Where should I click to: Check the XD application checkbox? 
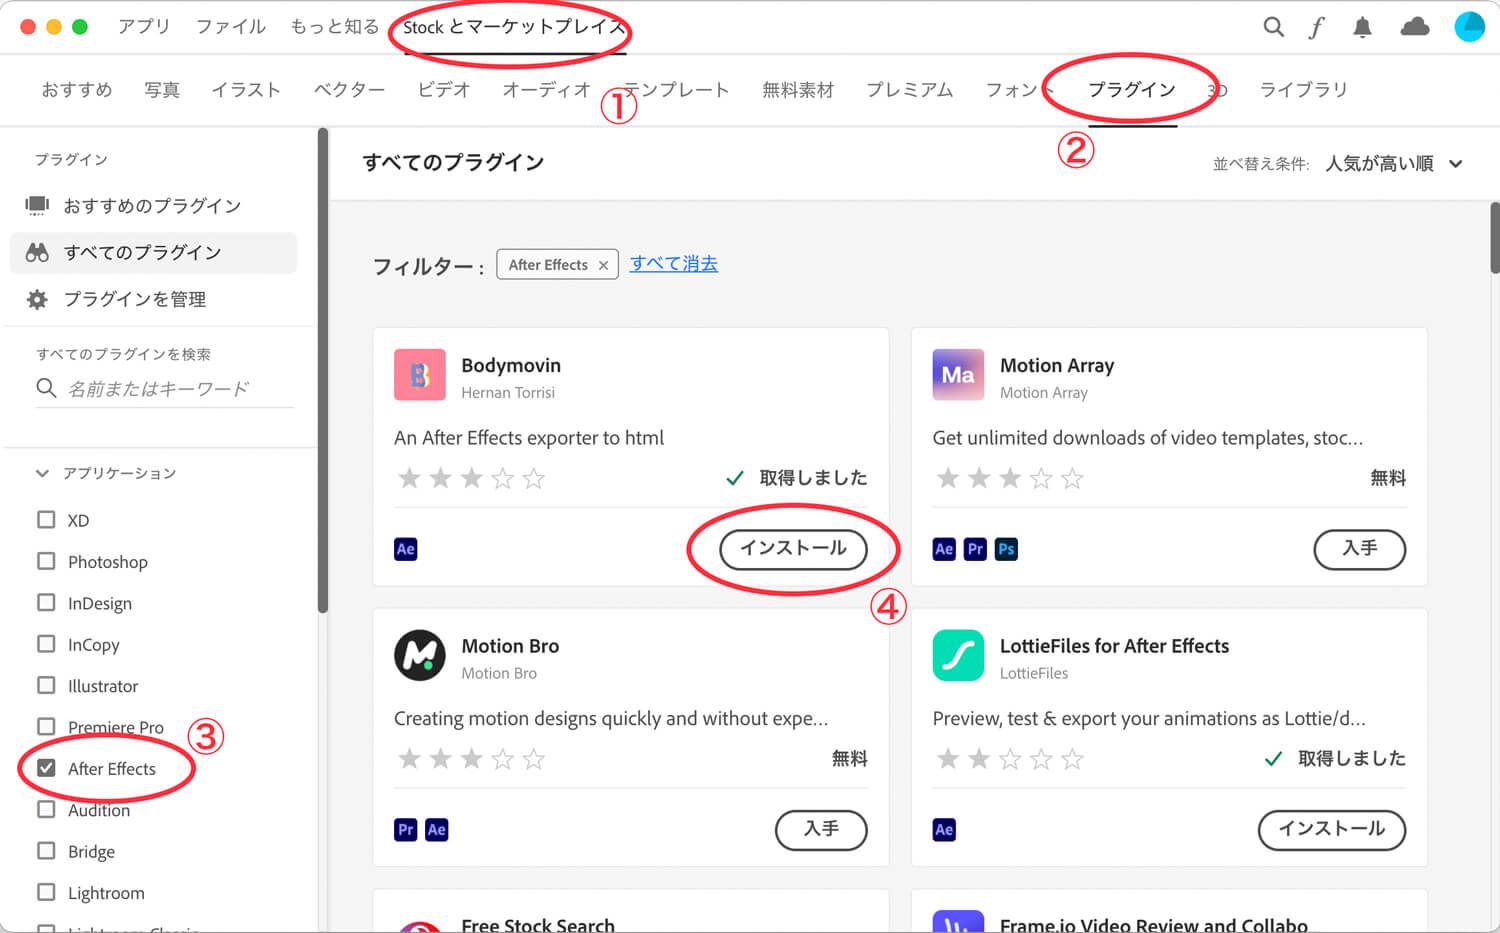[46, 520]
